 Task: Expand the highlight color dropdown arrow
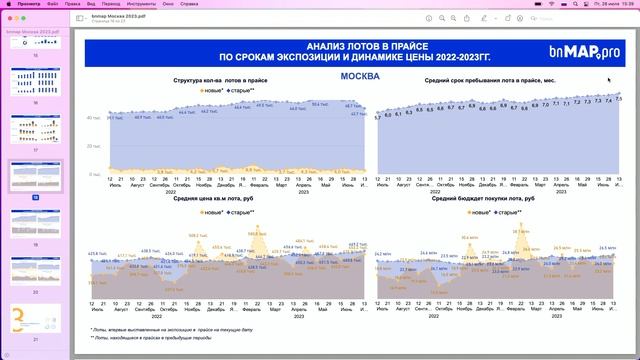click(496, 18)
